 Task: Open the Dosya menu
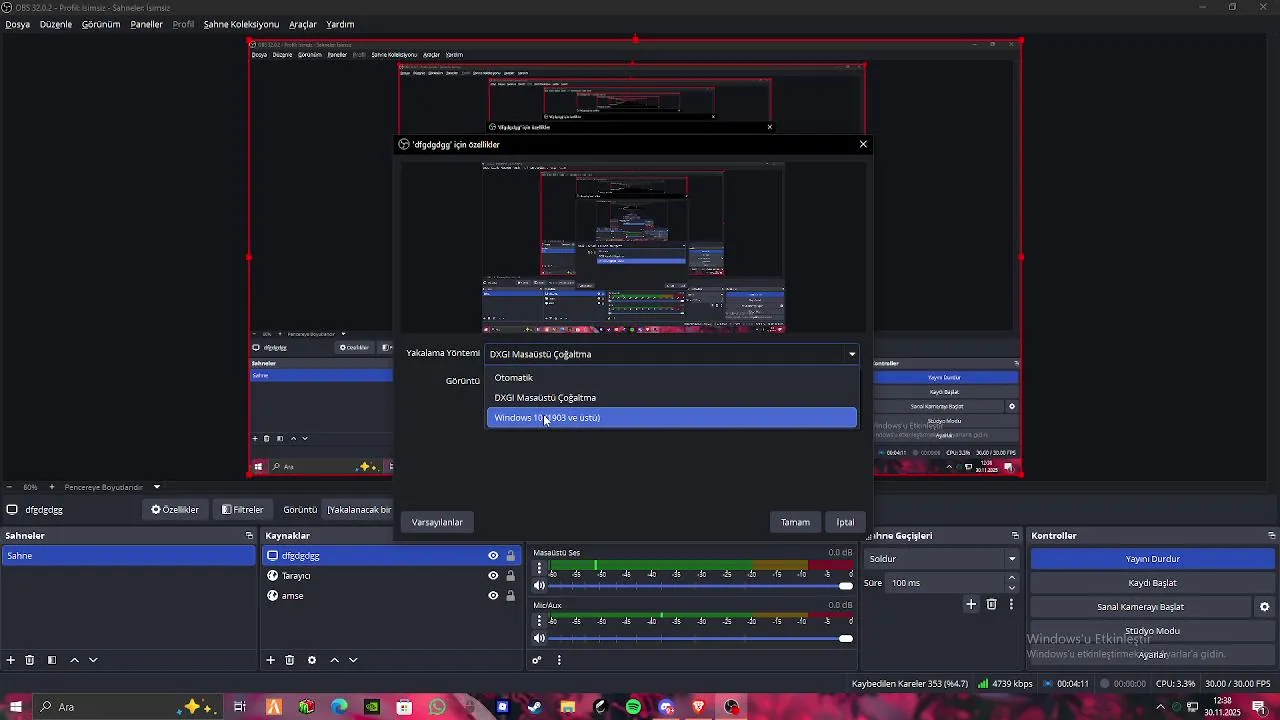(18, 24)
